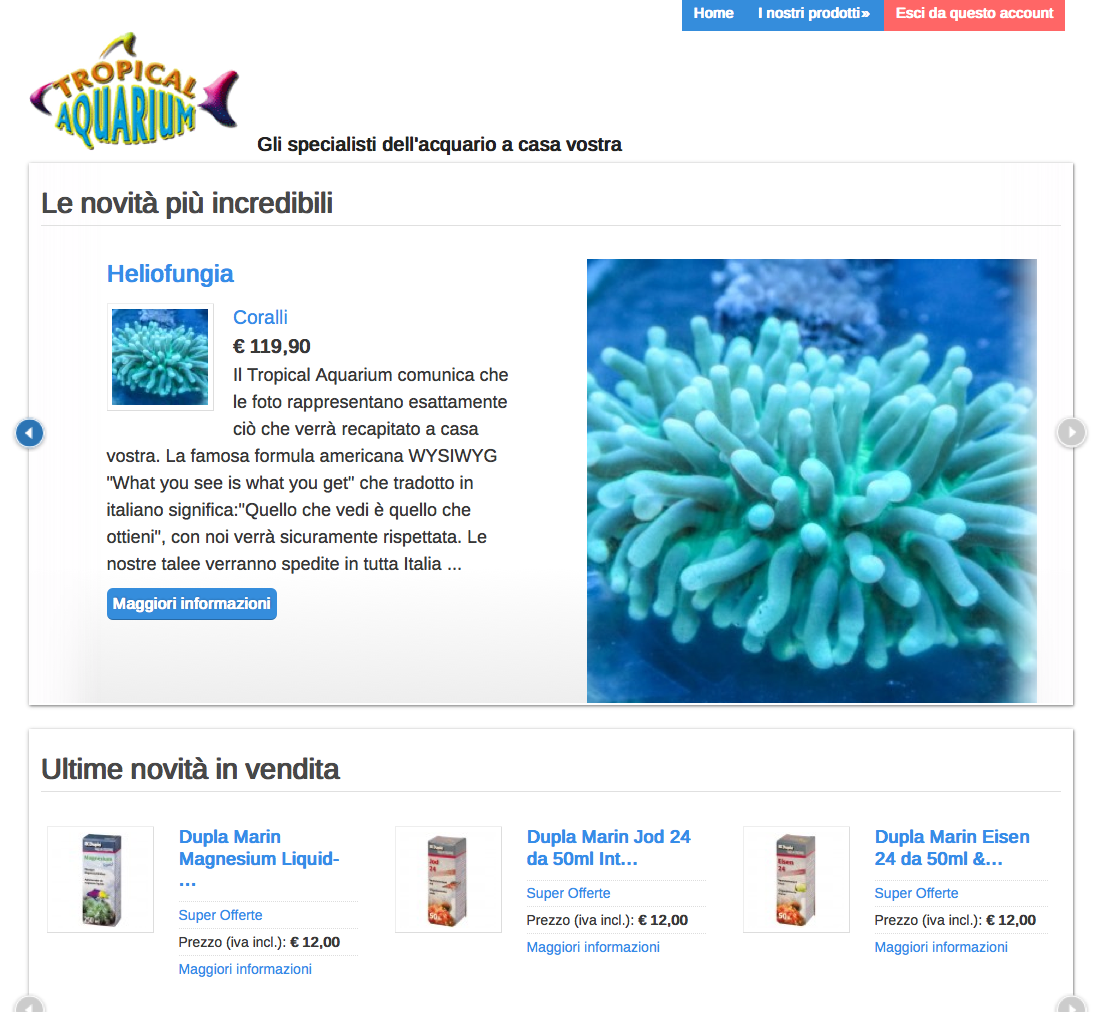Click the Tropical Aquarium logo

pyautogui.click(x=134, y=91)
